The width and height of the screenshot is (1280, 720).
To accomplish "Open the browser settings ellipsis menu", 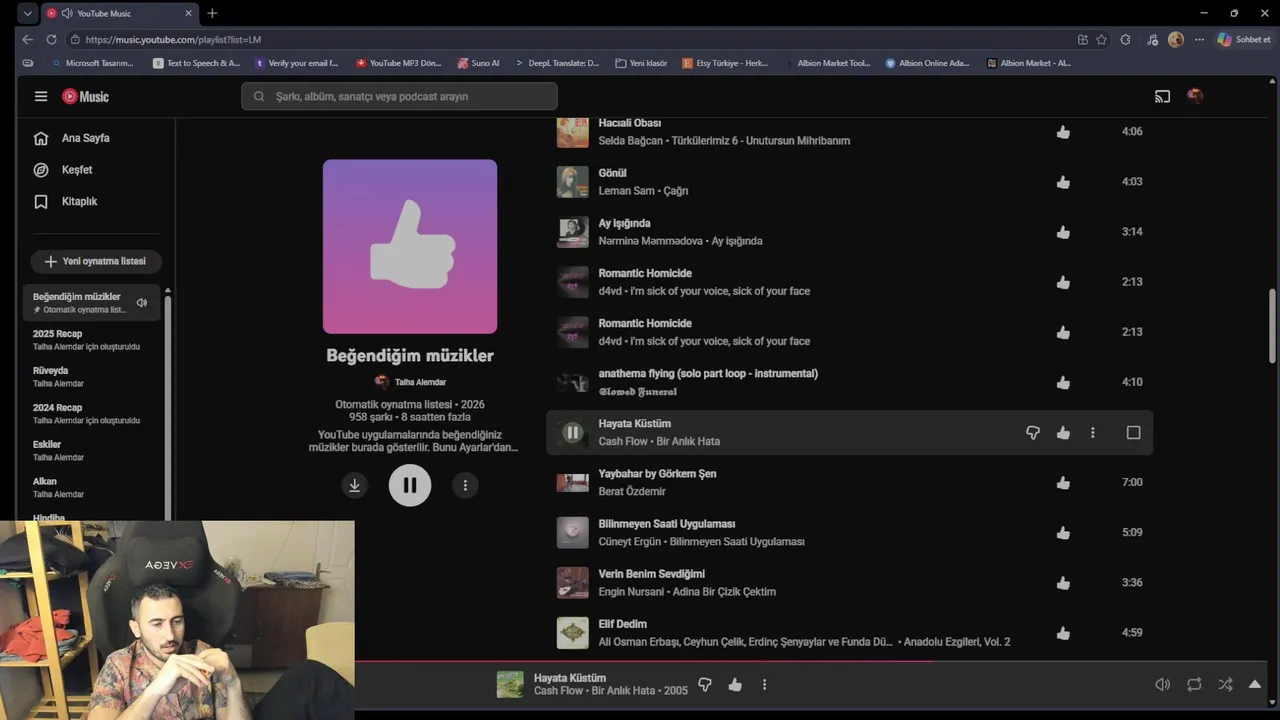I will (1199, 39).
